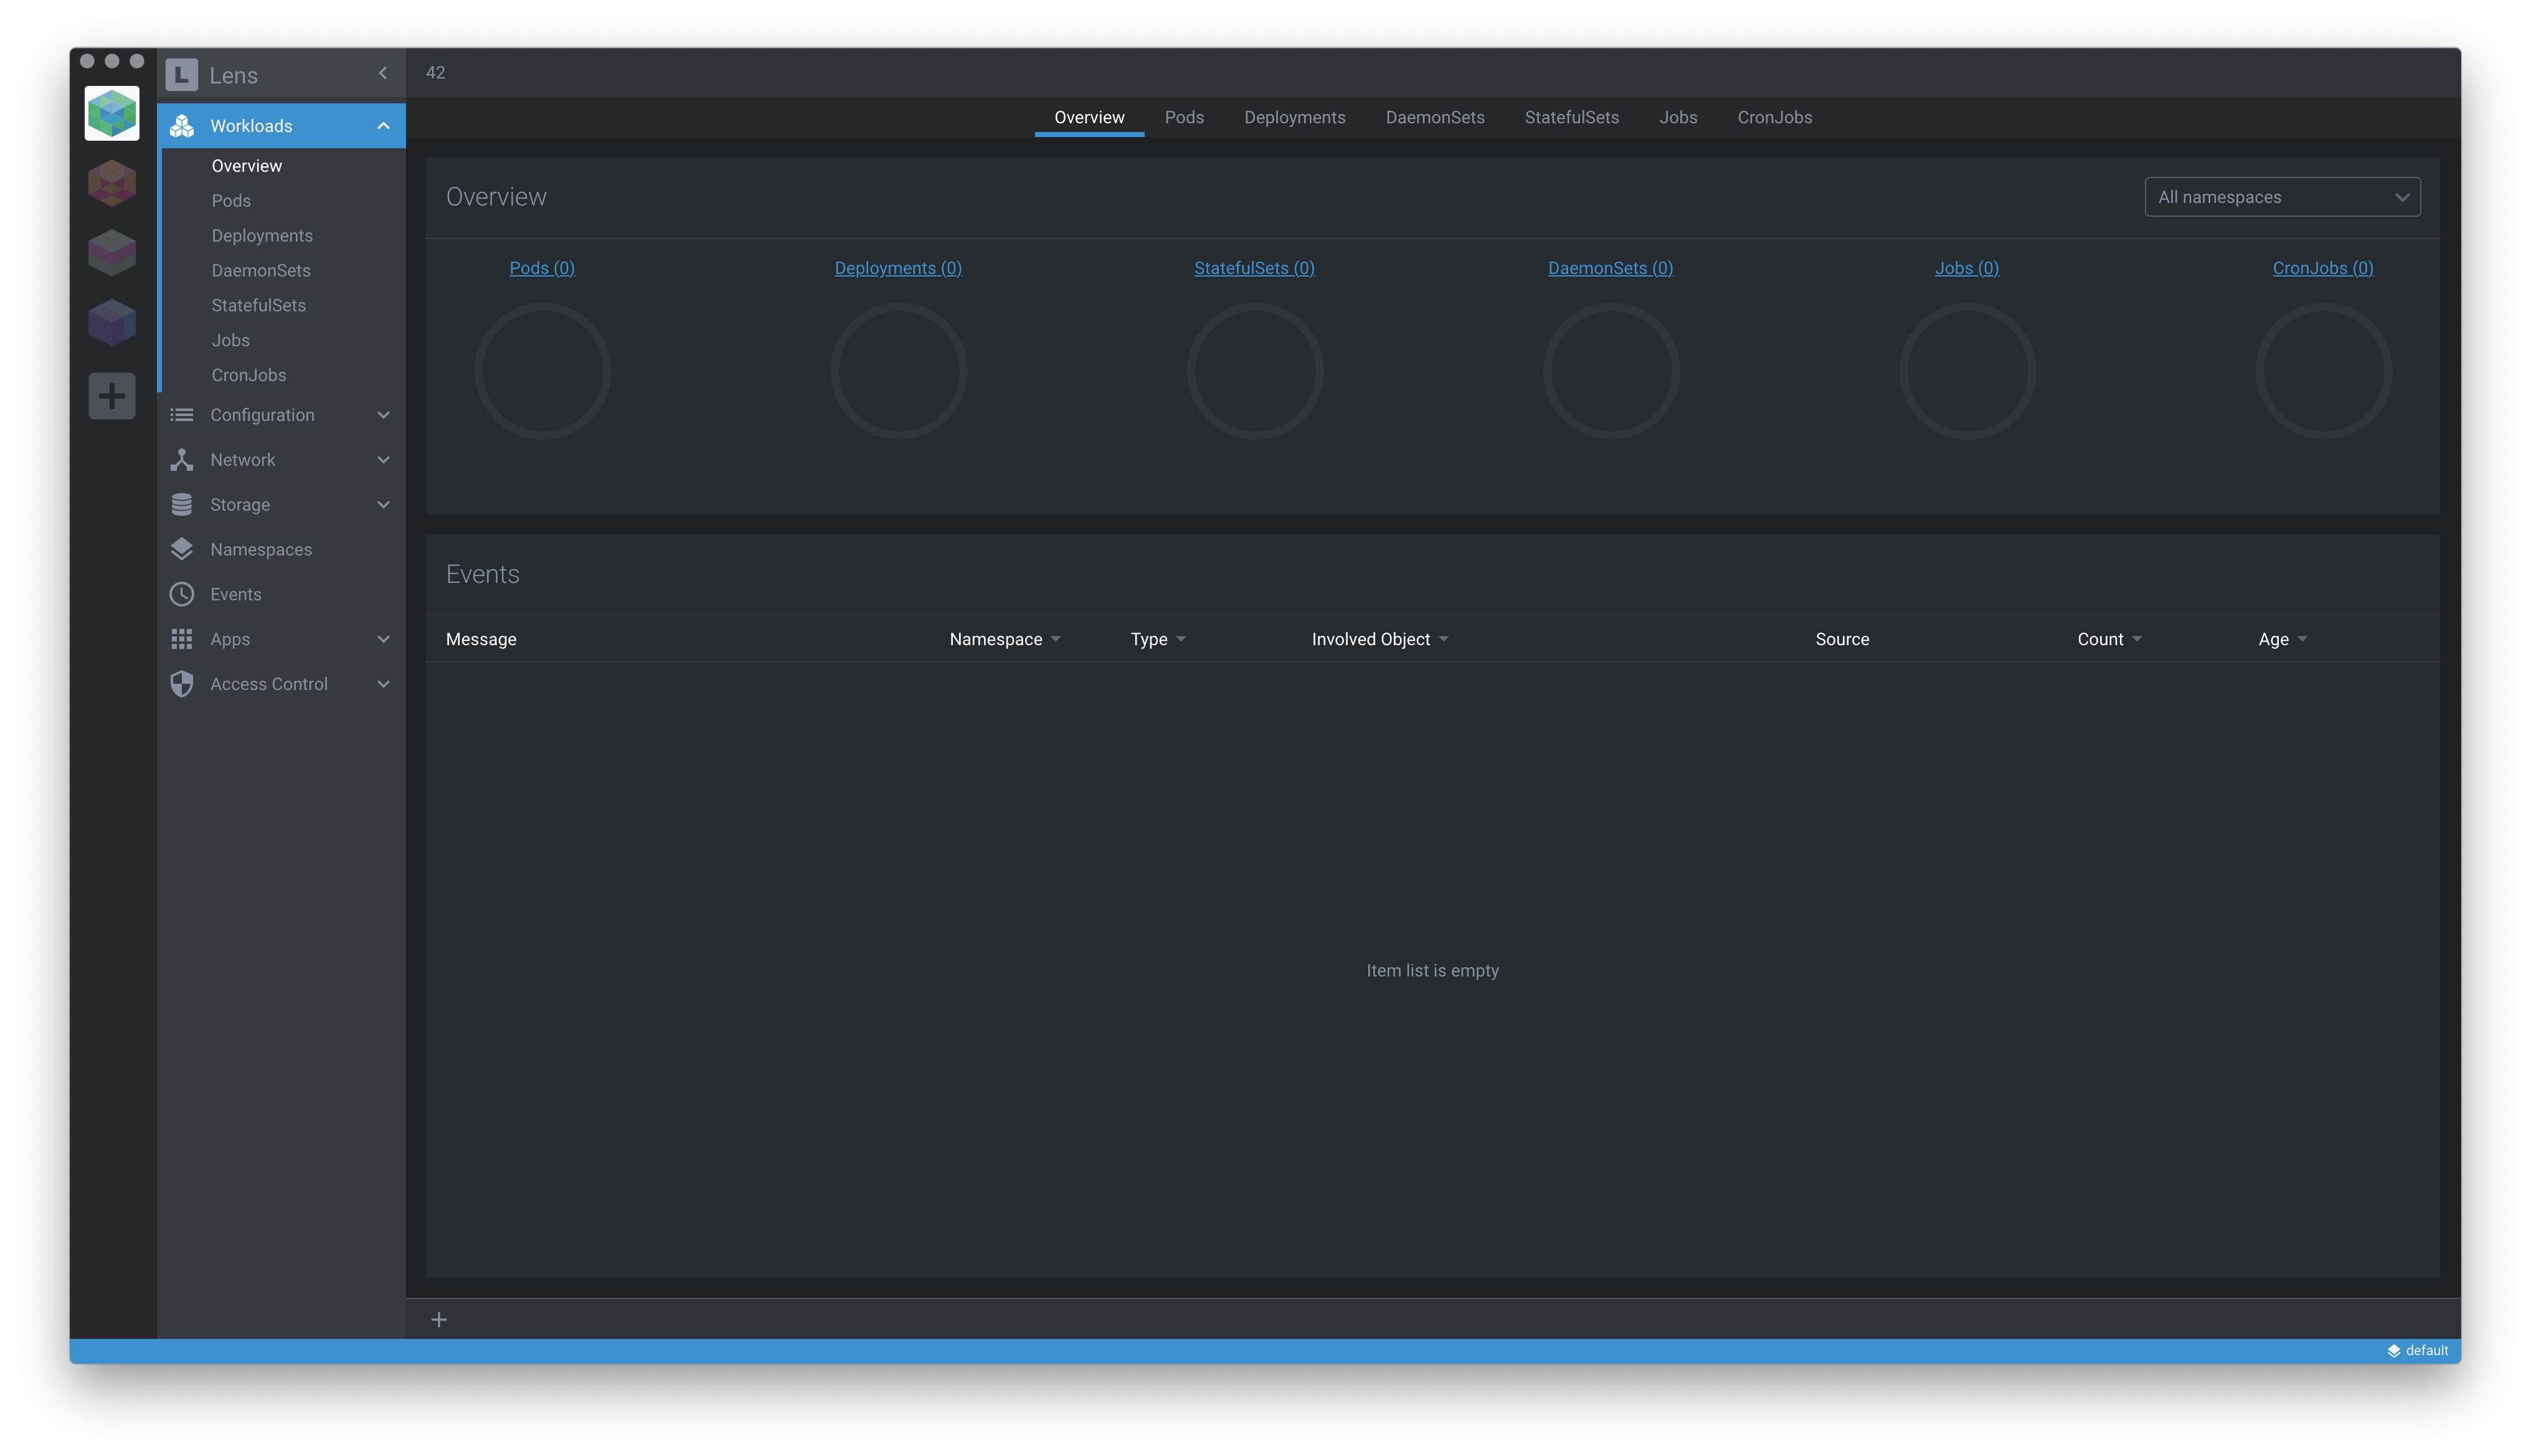2531x1456 pixels.
Task: Open new tab with bottom plus icon
Action: [x=439, y=1320]
